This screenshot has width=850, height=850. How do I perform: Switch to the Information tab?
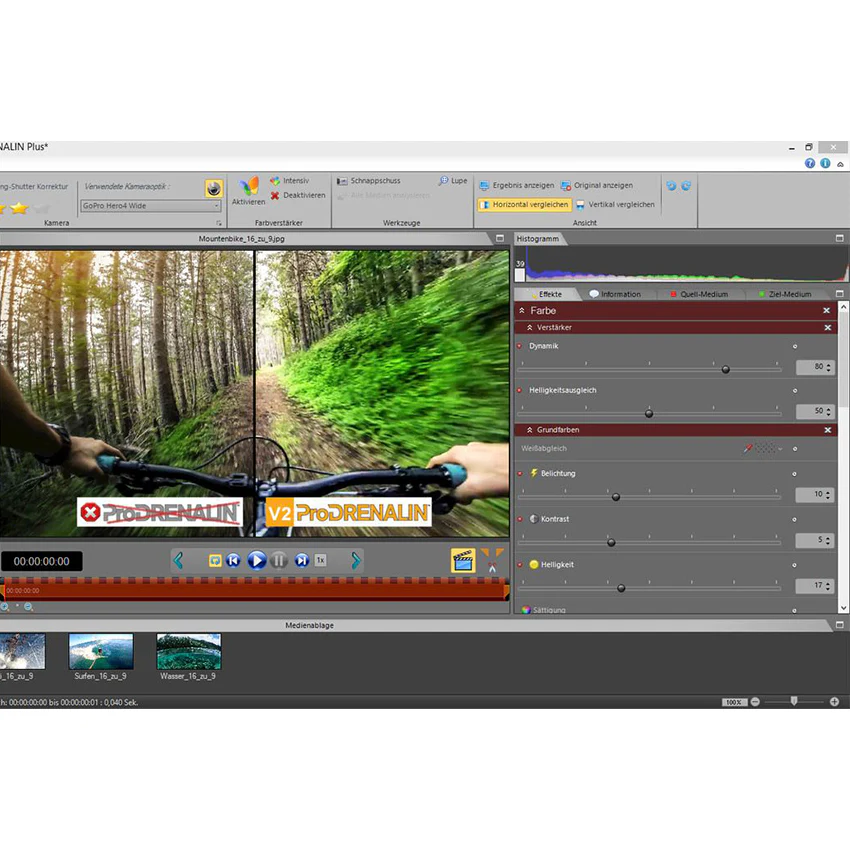pos(615,294)
